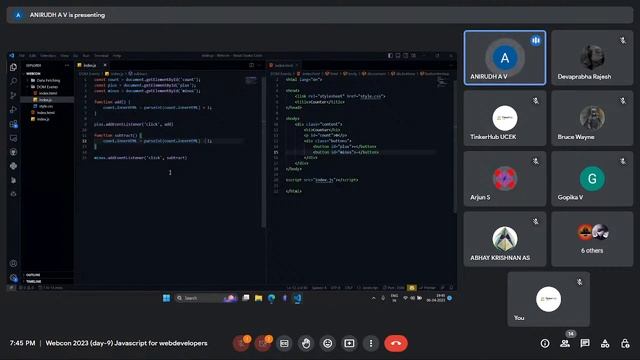Open the chat with everyone panel
Viewport: 640px width, 360px height.
coord(585,344)
